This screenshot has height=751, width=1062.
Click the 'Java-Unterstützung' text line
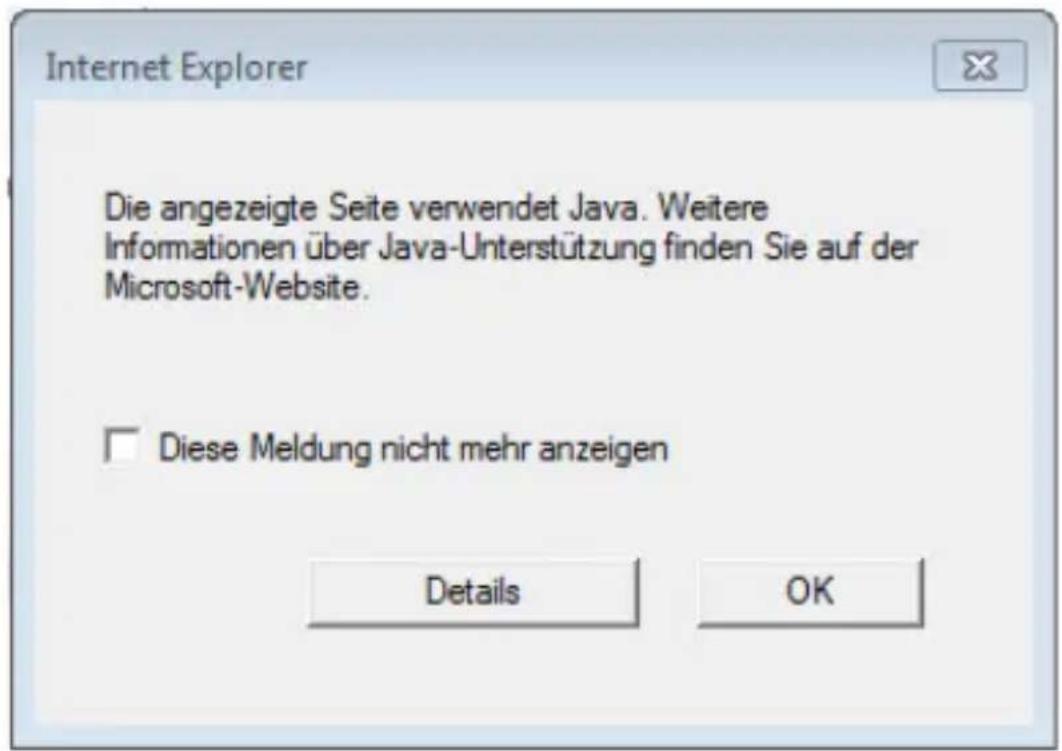[517, 249]
